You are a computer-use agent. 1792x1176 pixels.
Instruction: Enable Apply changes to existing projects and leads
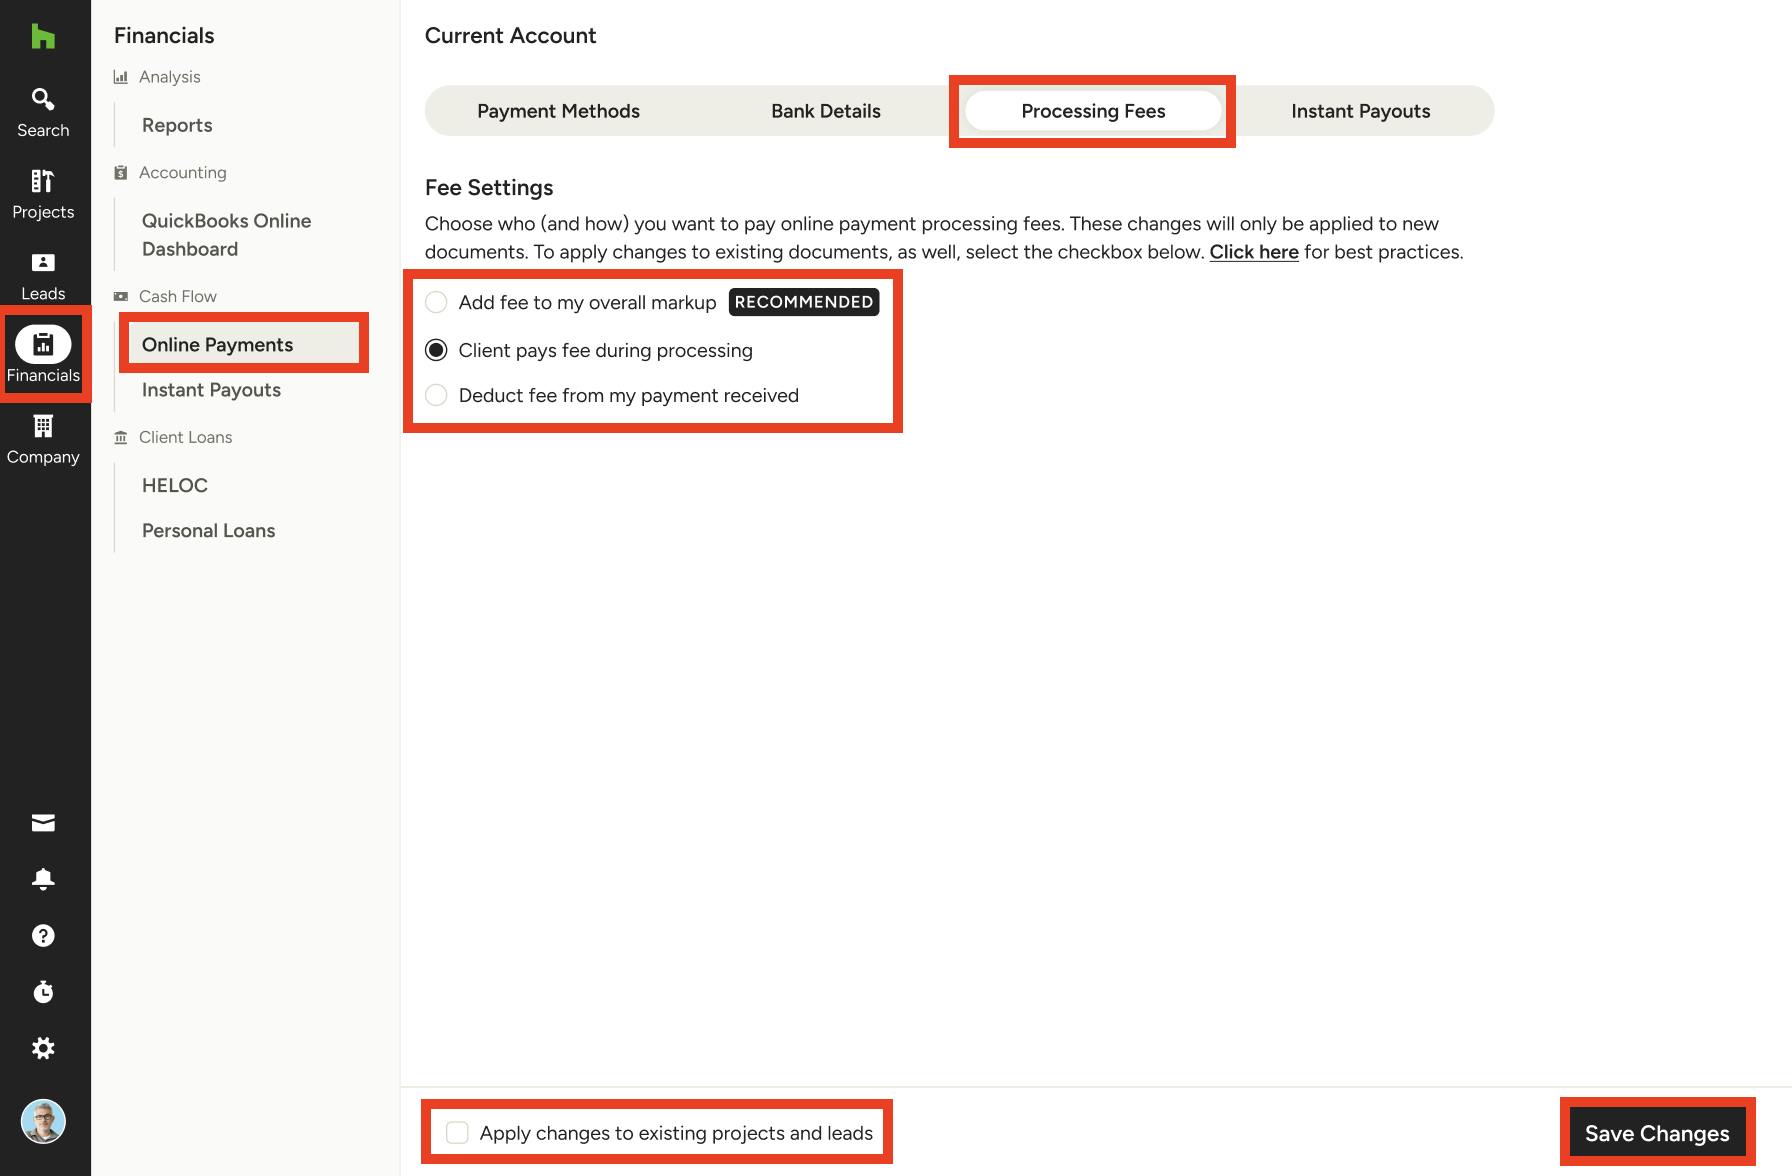(x=458, y=1131)
